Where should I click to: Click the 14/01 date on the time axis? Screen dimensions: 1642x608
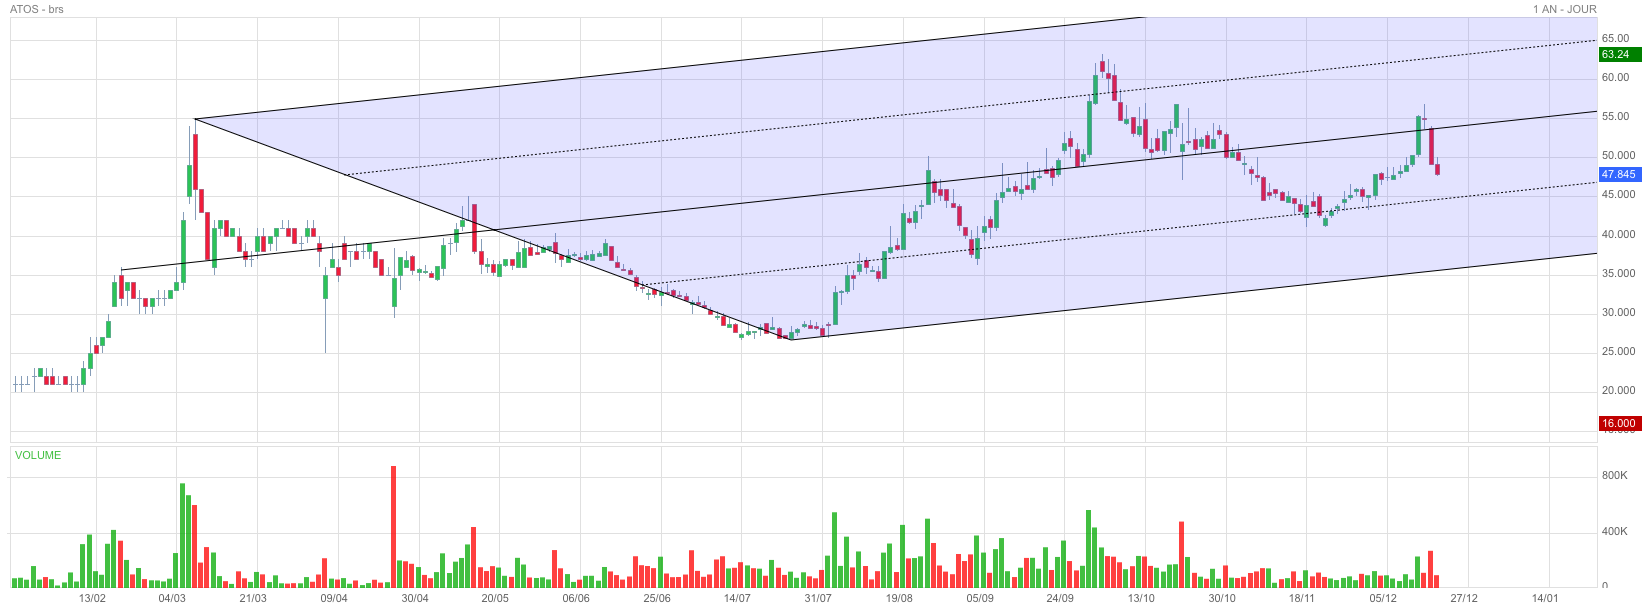point(1545,598)
